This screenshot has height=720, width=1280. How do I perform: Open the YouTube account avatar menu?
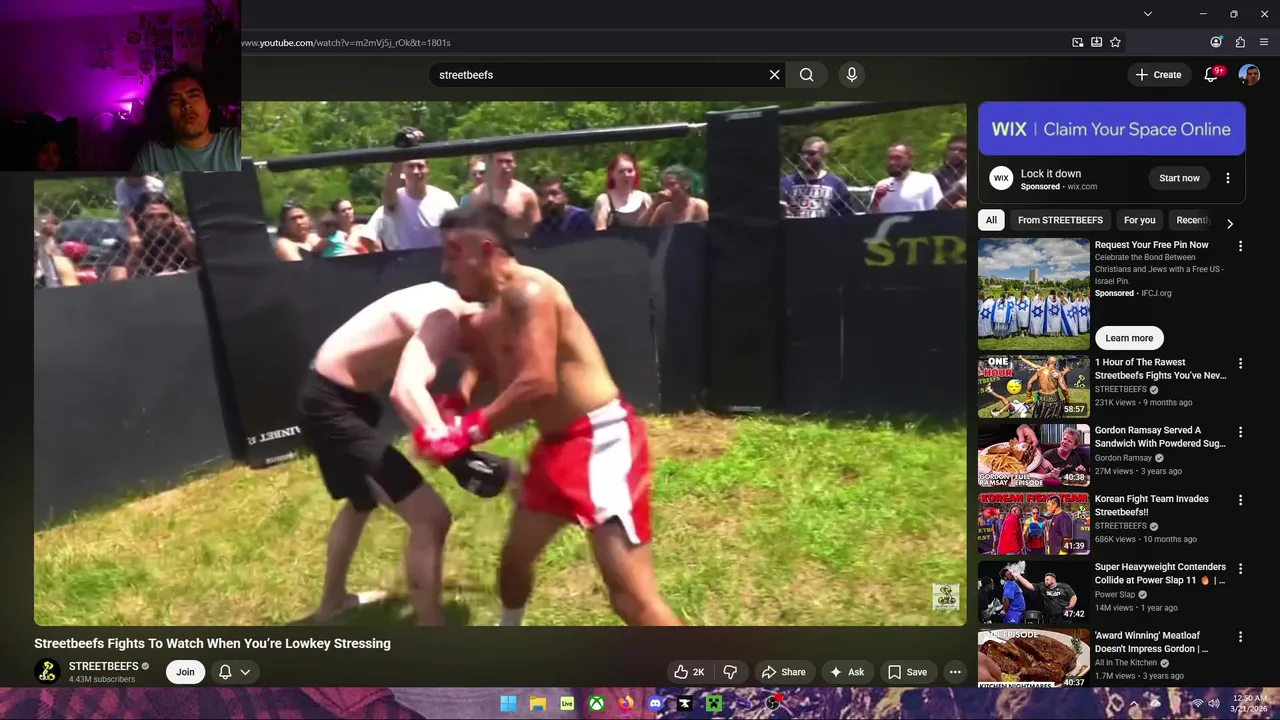coord(1249,75)
